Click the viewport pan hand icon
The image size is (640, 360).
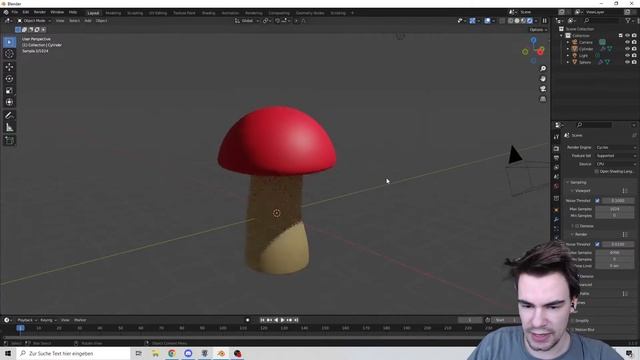click(x=543, y=79)
